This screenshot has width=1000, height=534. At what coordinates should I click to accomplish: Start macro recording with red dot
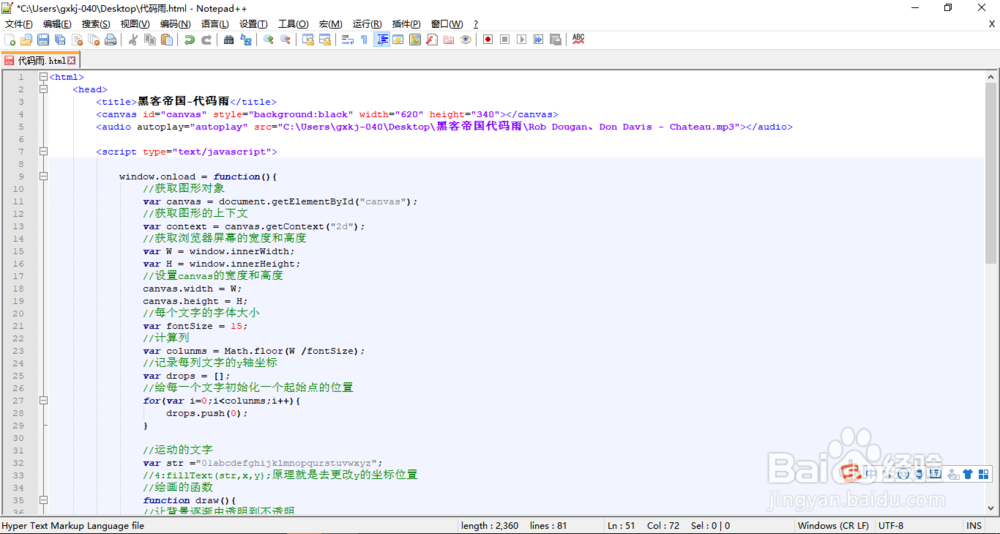[487, 40]
